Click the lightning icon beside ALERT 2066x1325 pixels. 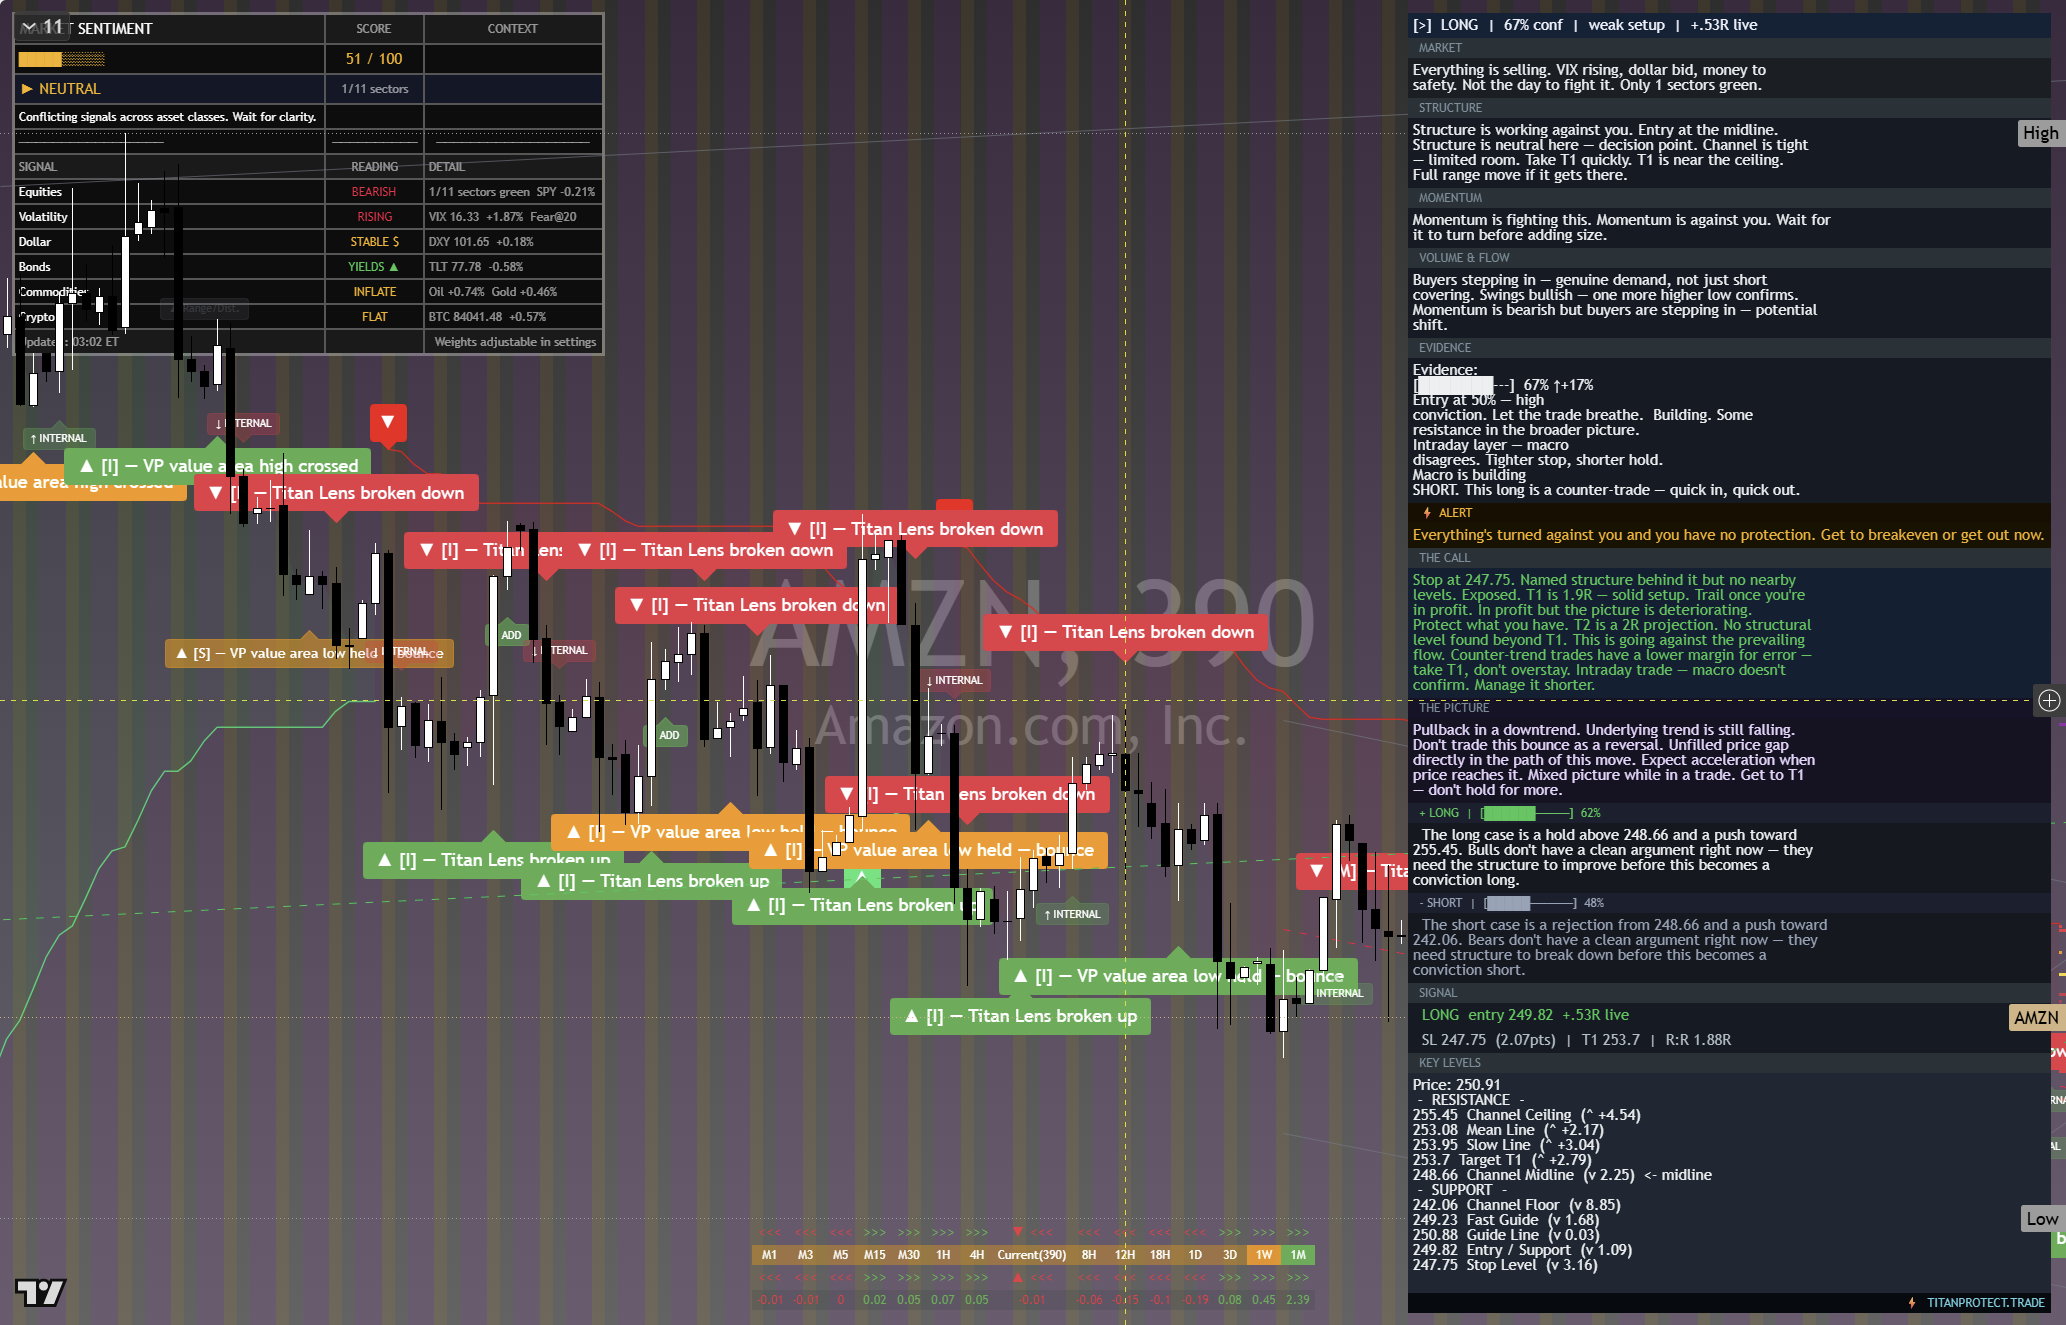point(1427,513)
